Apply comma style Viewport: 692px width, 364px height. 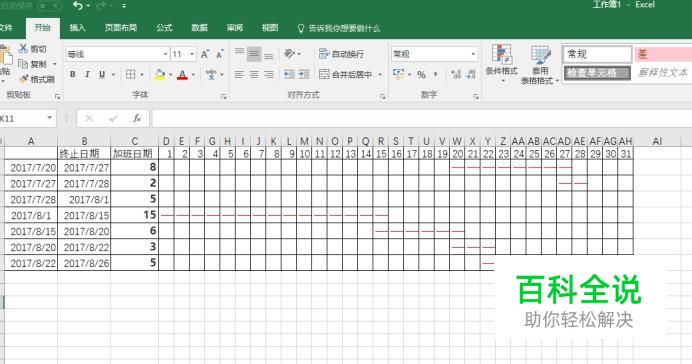436,75
